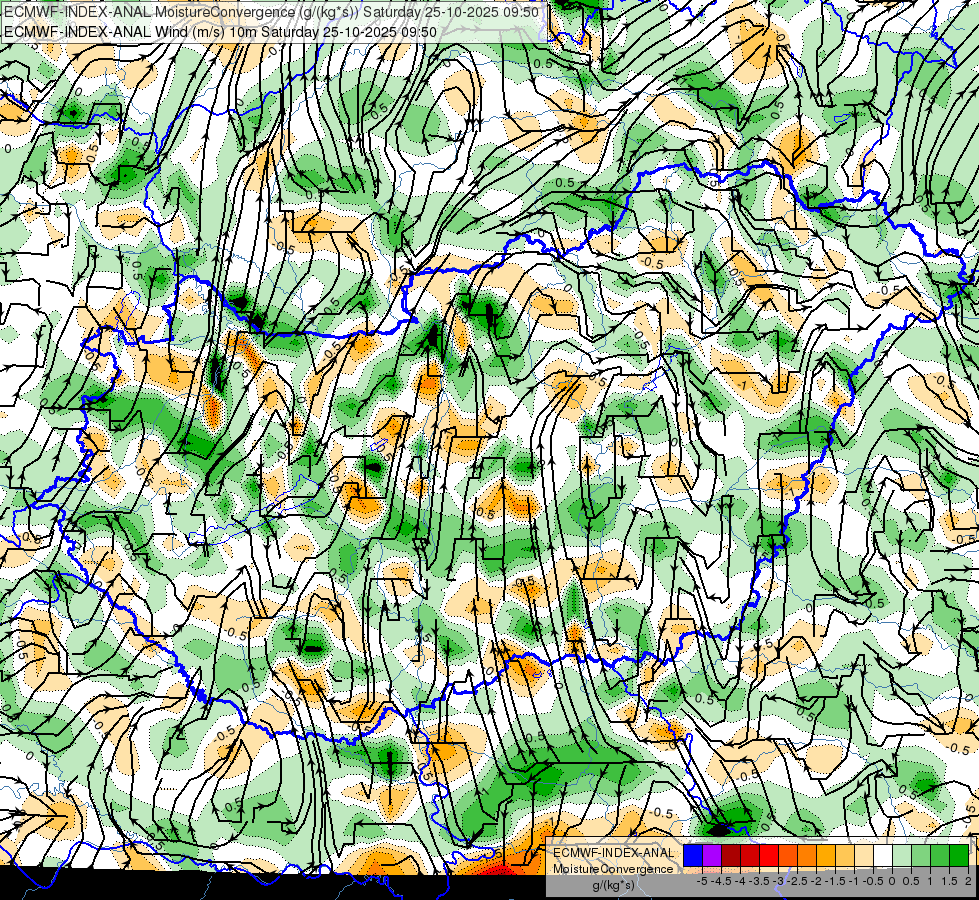Click the -5 value on the legend scale
This screenshot has height=900, width=979.
click(x=702, y=881)
